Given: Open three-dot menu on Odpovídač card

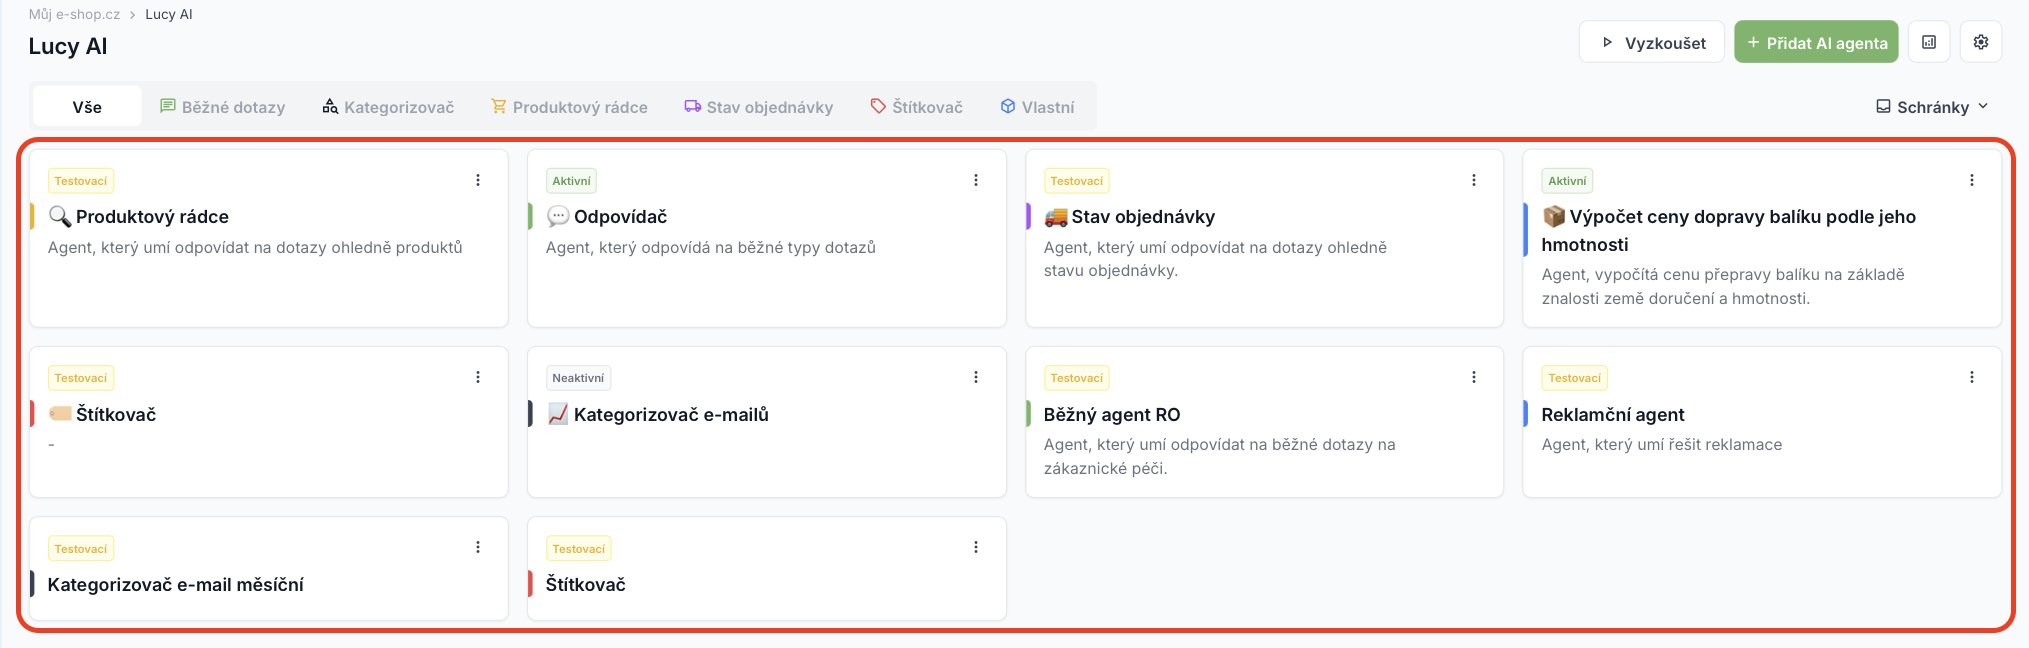Looking at the screenshot, I should pos(976,180).
